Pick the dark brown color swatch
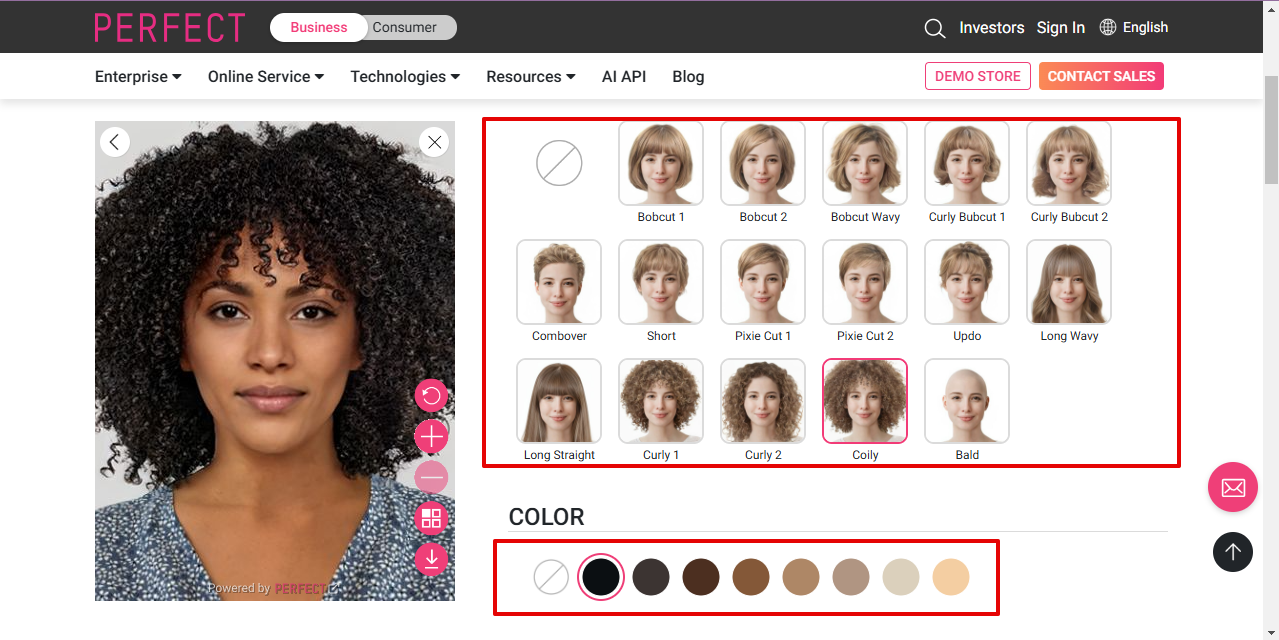 (701, 577)
